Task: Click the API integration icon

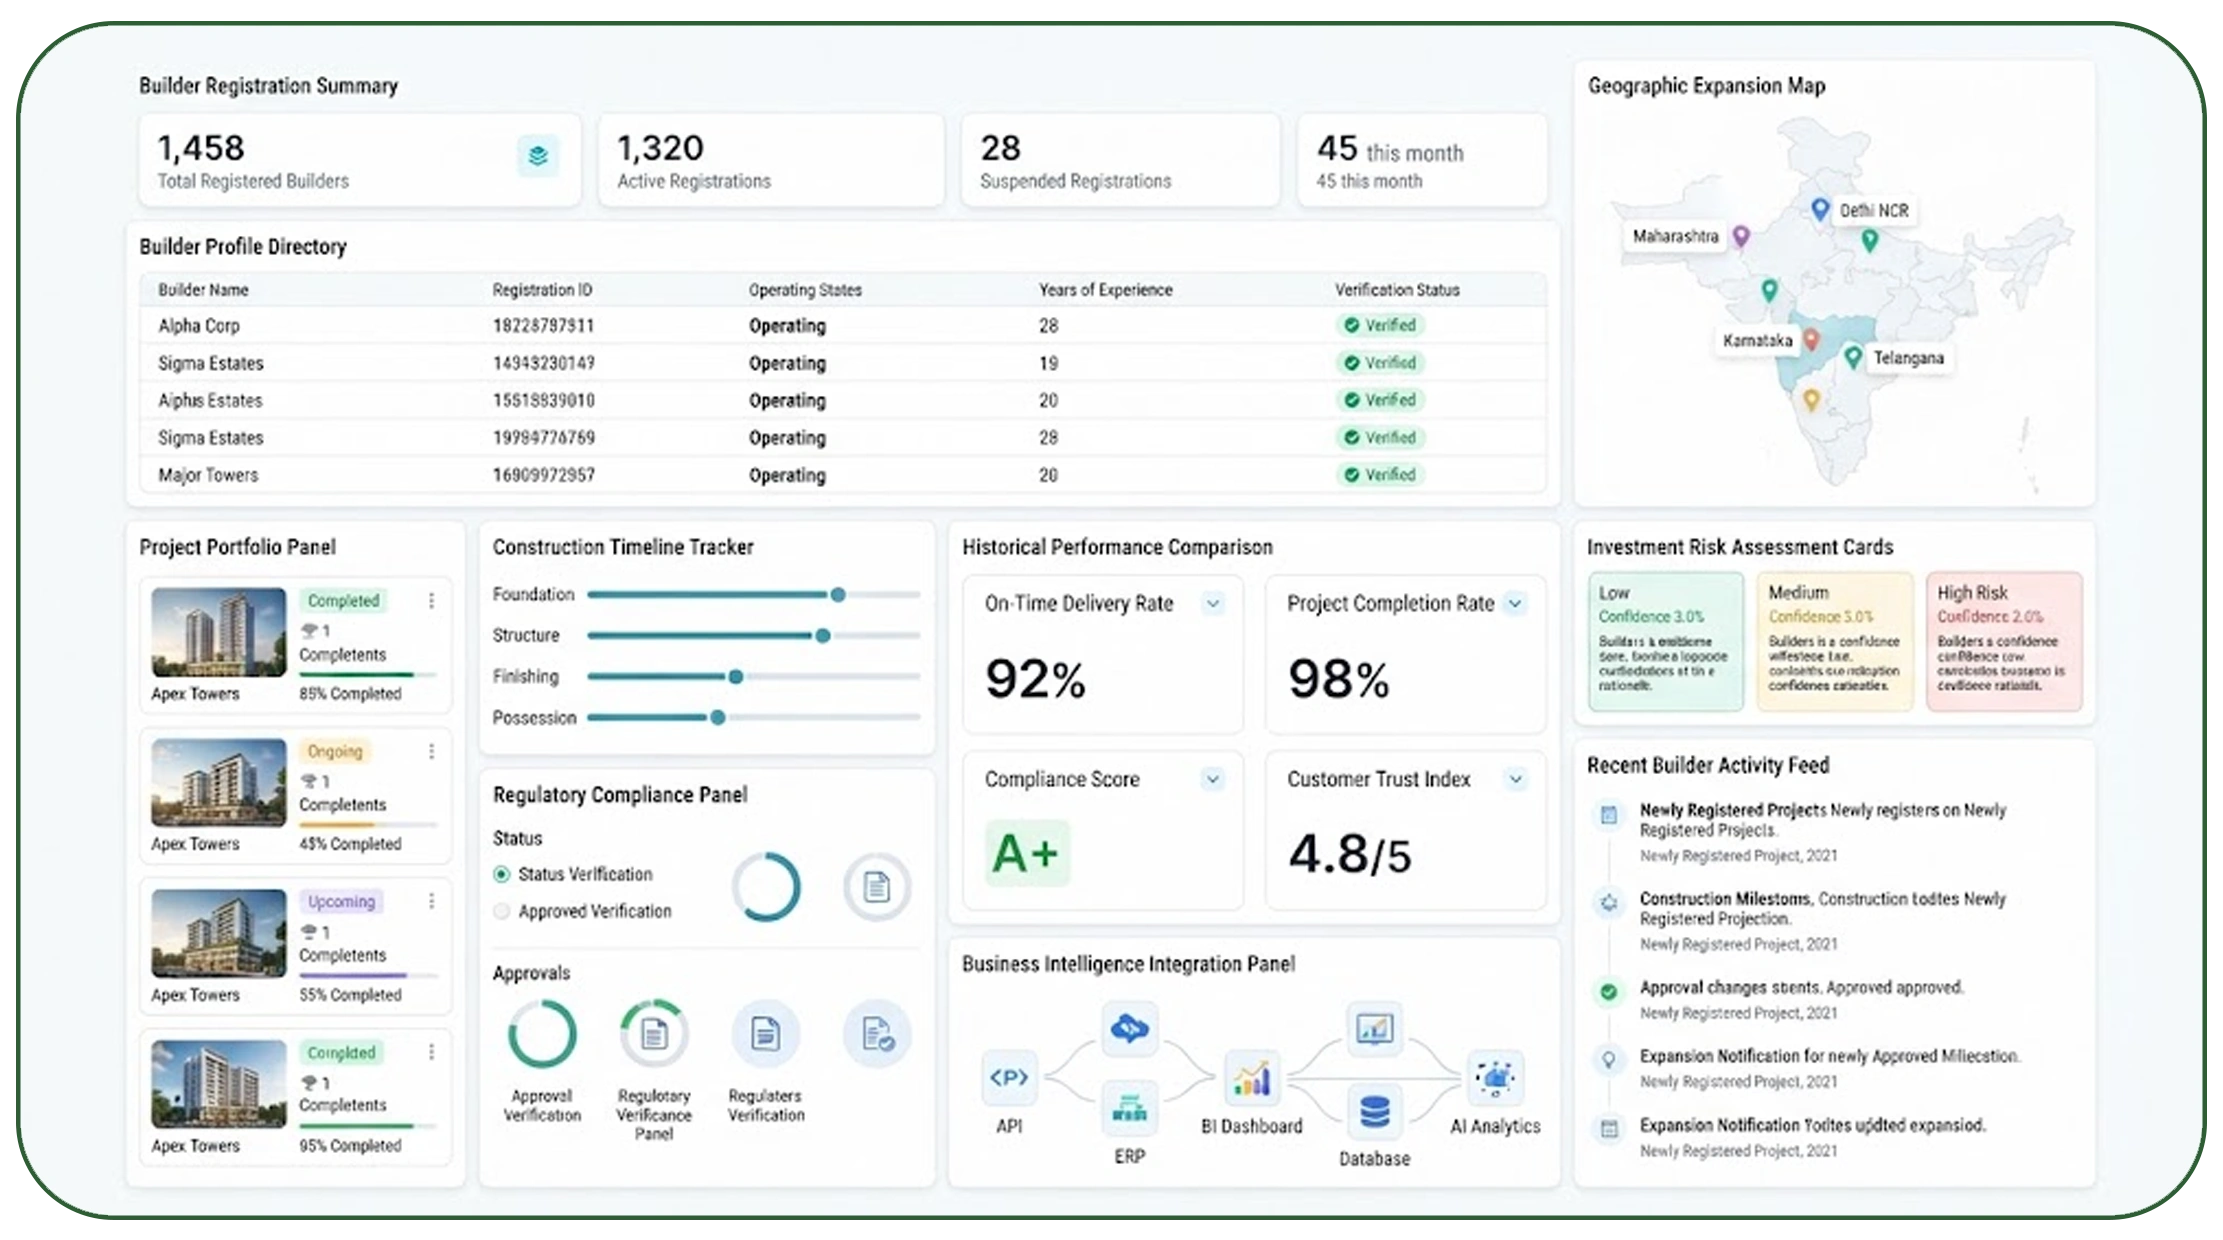Action: [x=1009, y=1077]
